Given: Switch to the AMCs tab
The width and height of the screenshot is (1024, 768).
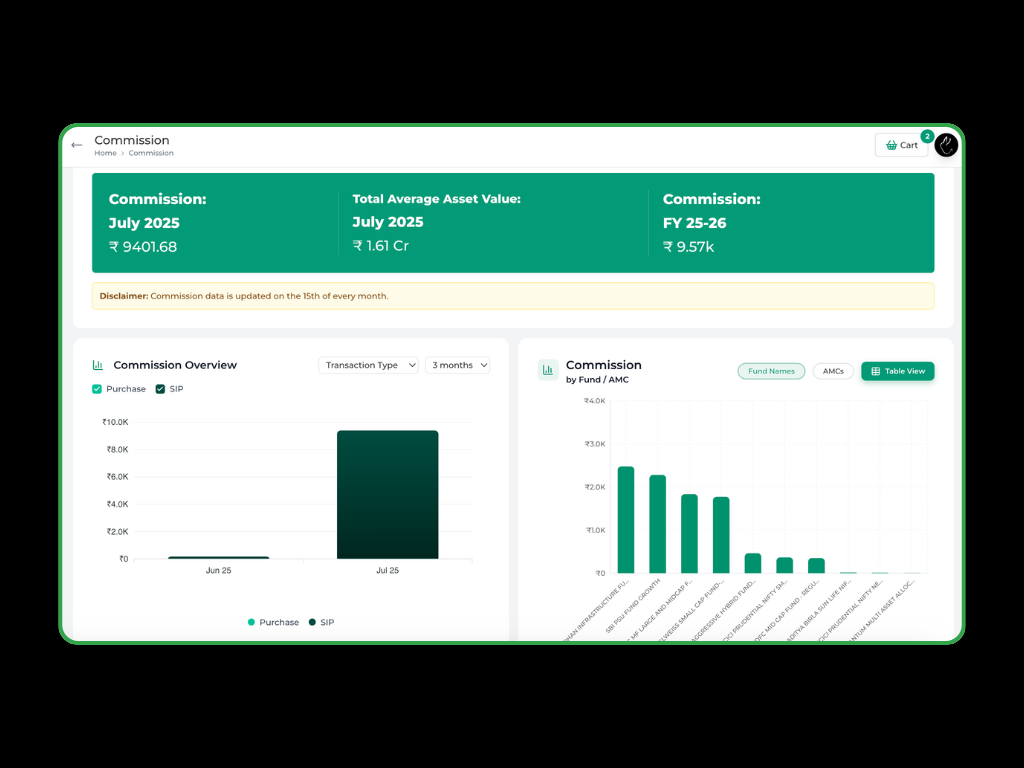Looking at the screenshot, I should pyautogui.click(x=833, y=371).
